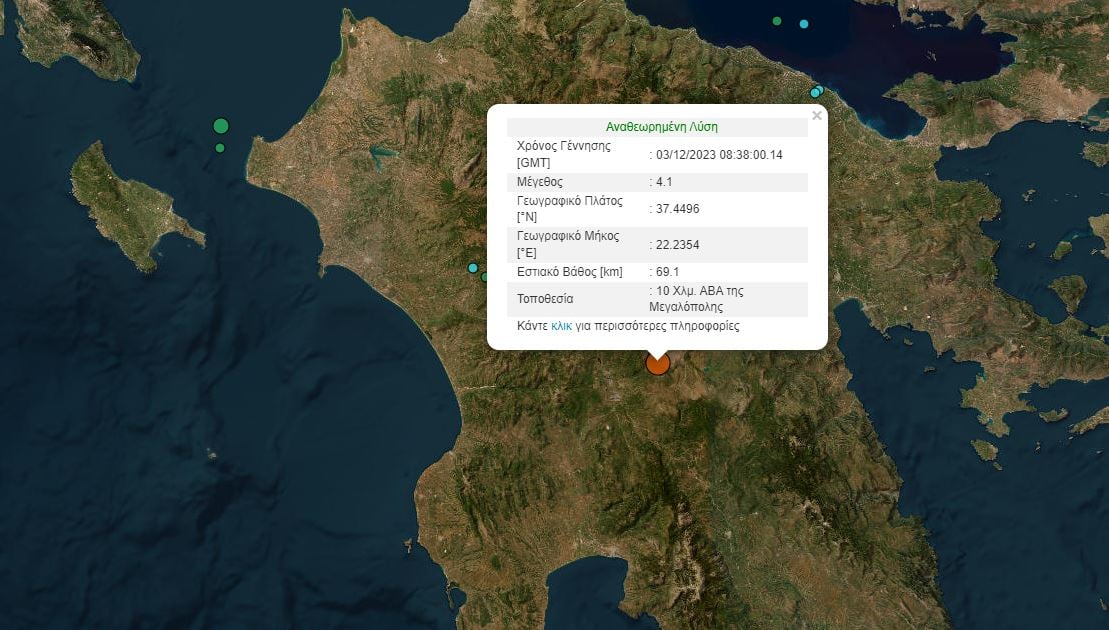Select the small green marker below large one
This screenshot has width=1109, height=630.
(220, 148)
